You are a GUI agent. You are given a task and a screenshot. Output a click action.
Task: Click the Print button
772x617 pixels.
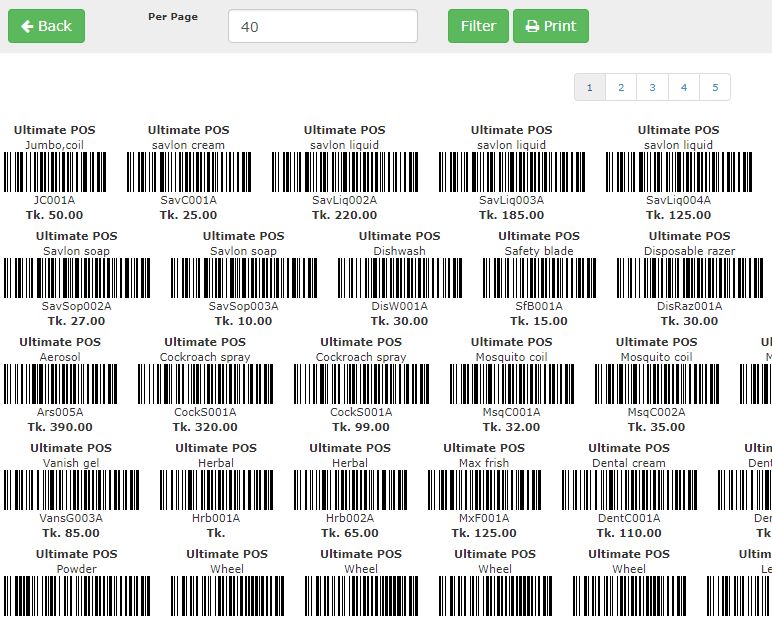550,26
